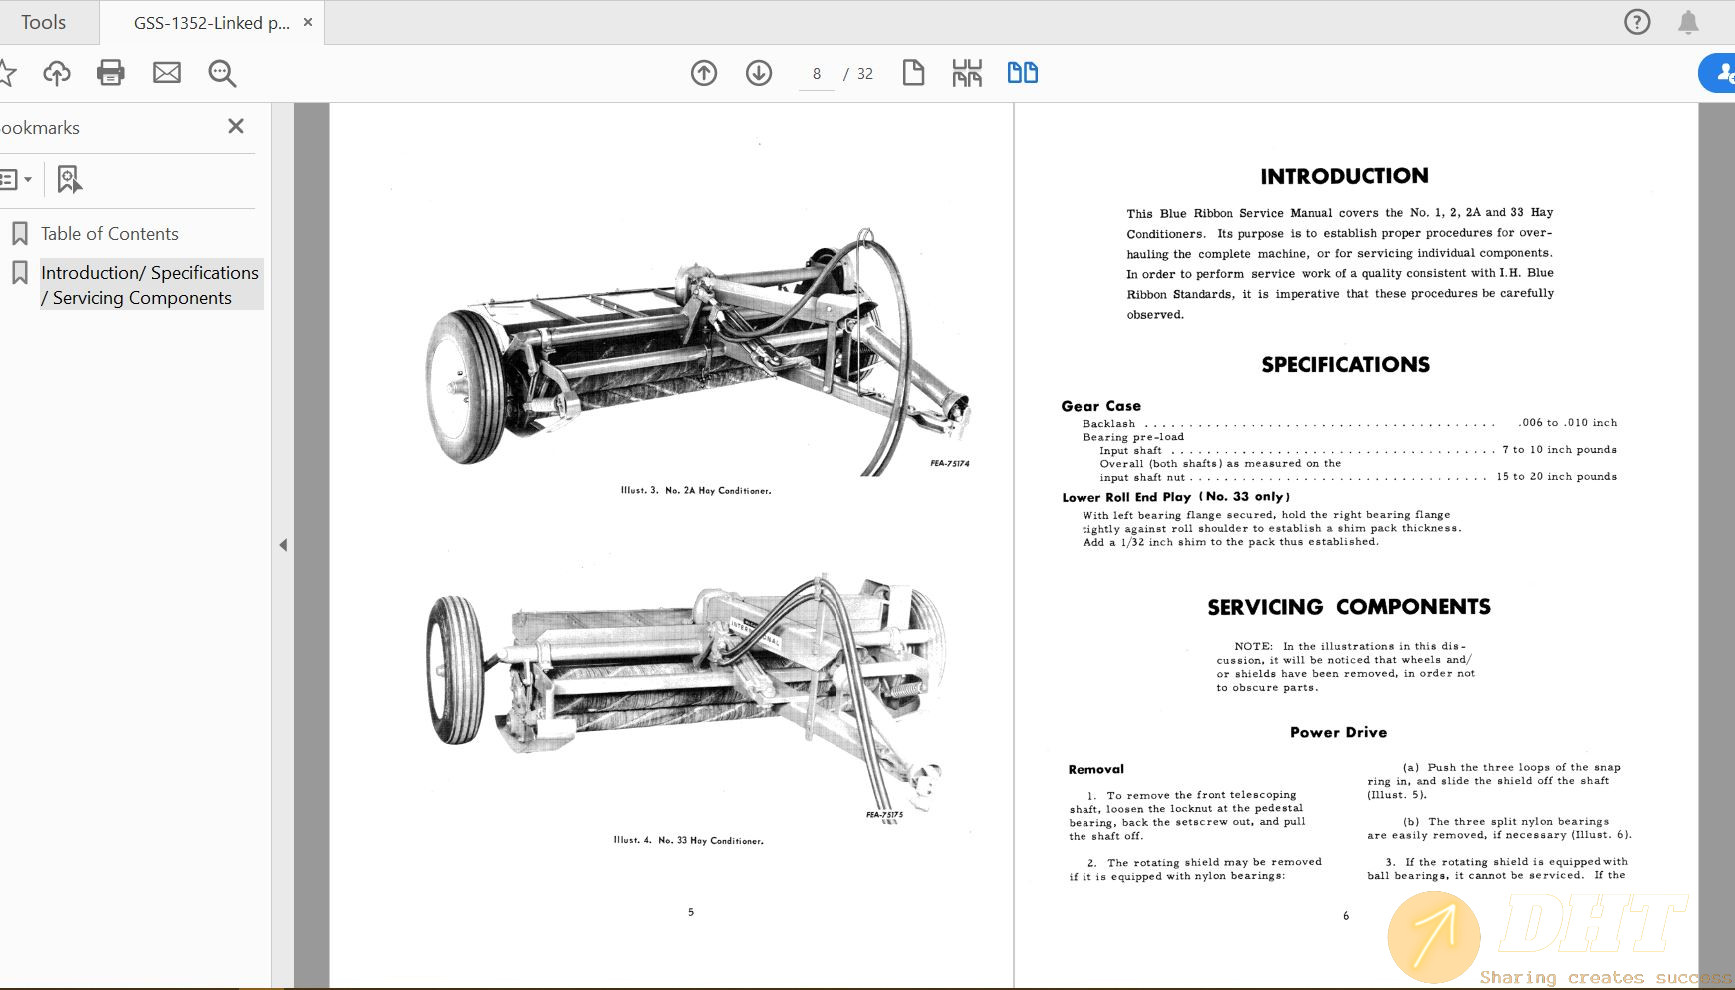Screen dimensions: 1735x990
Task: Open bookmarks options dropdown menu
Action: point(16,180)
